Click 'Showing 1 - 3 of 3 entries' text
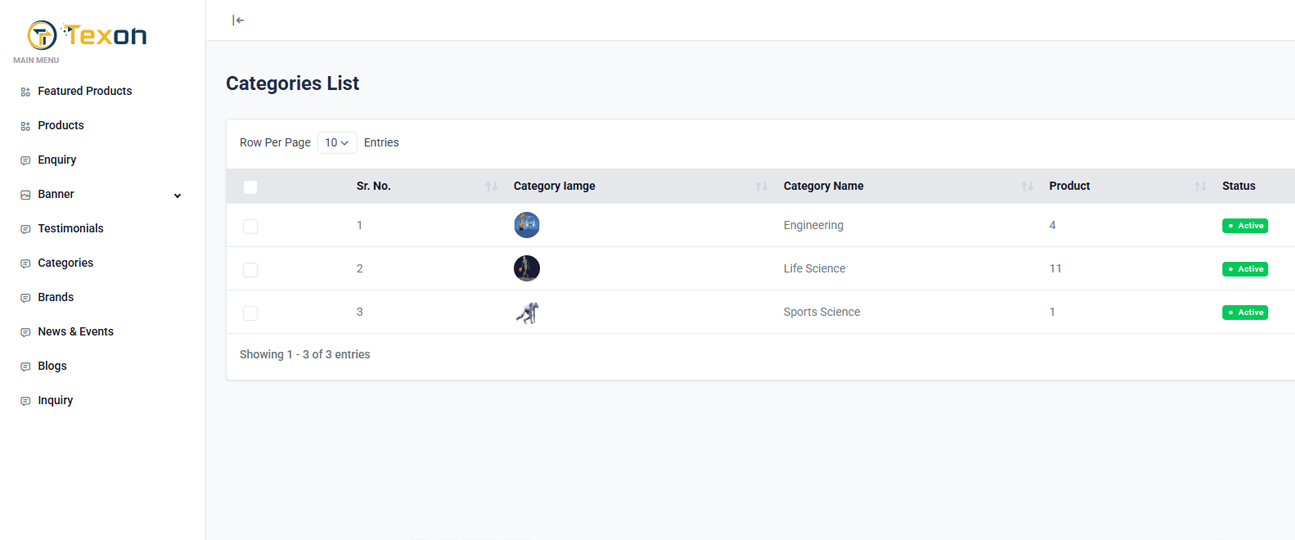1295x540 pixels. point(305,354)
